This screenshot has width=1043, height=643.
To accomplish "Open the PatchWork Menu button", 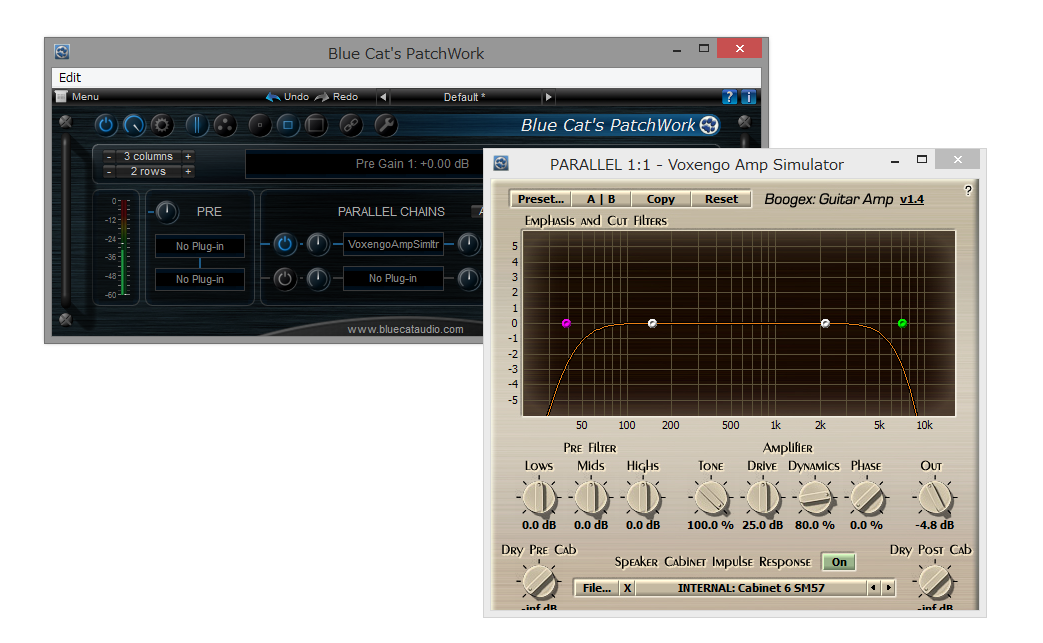I will pos(77,97).
